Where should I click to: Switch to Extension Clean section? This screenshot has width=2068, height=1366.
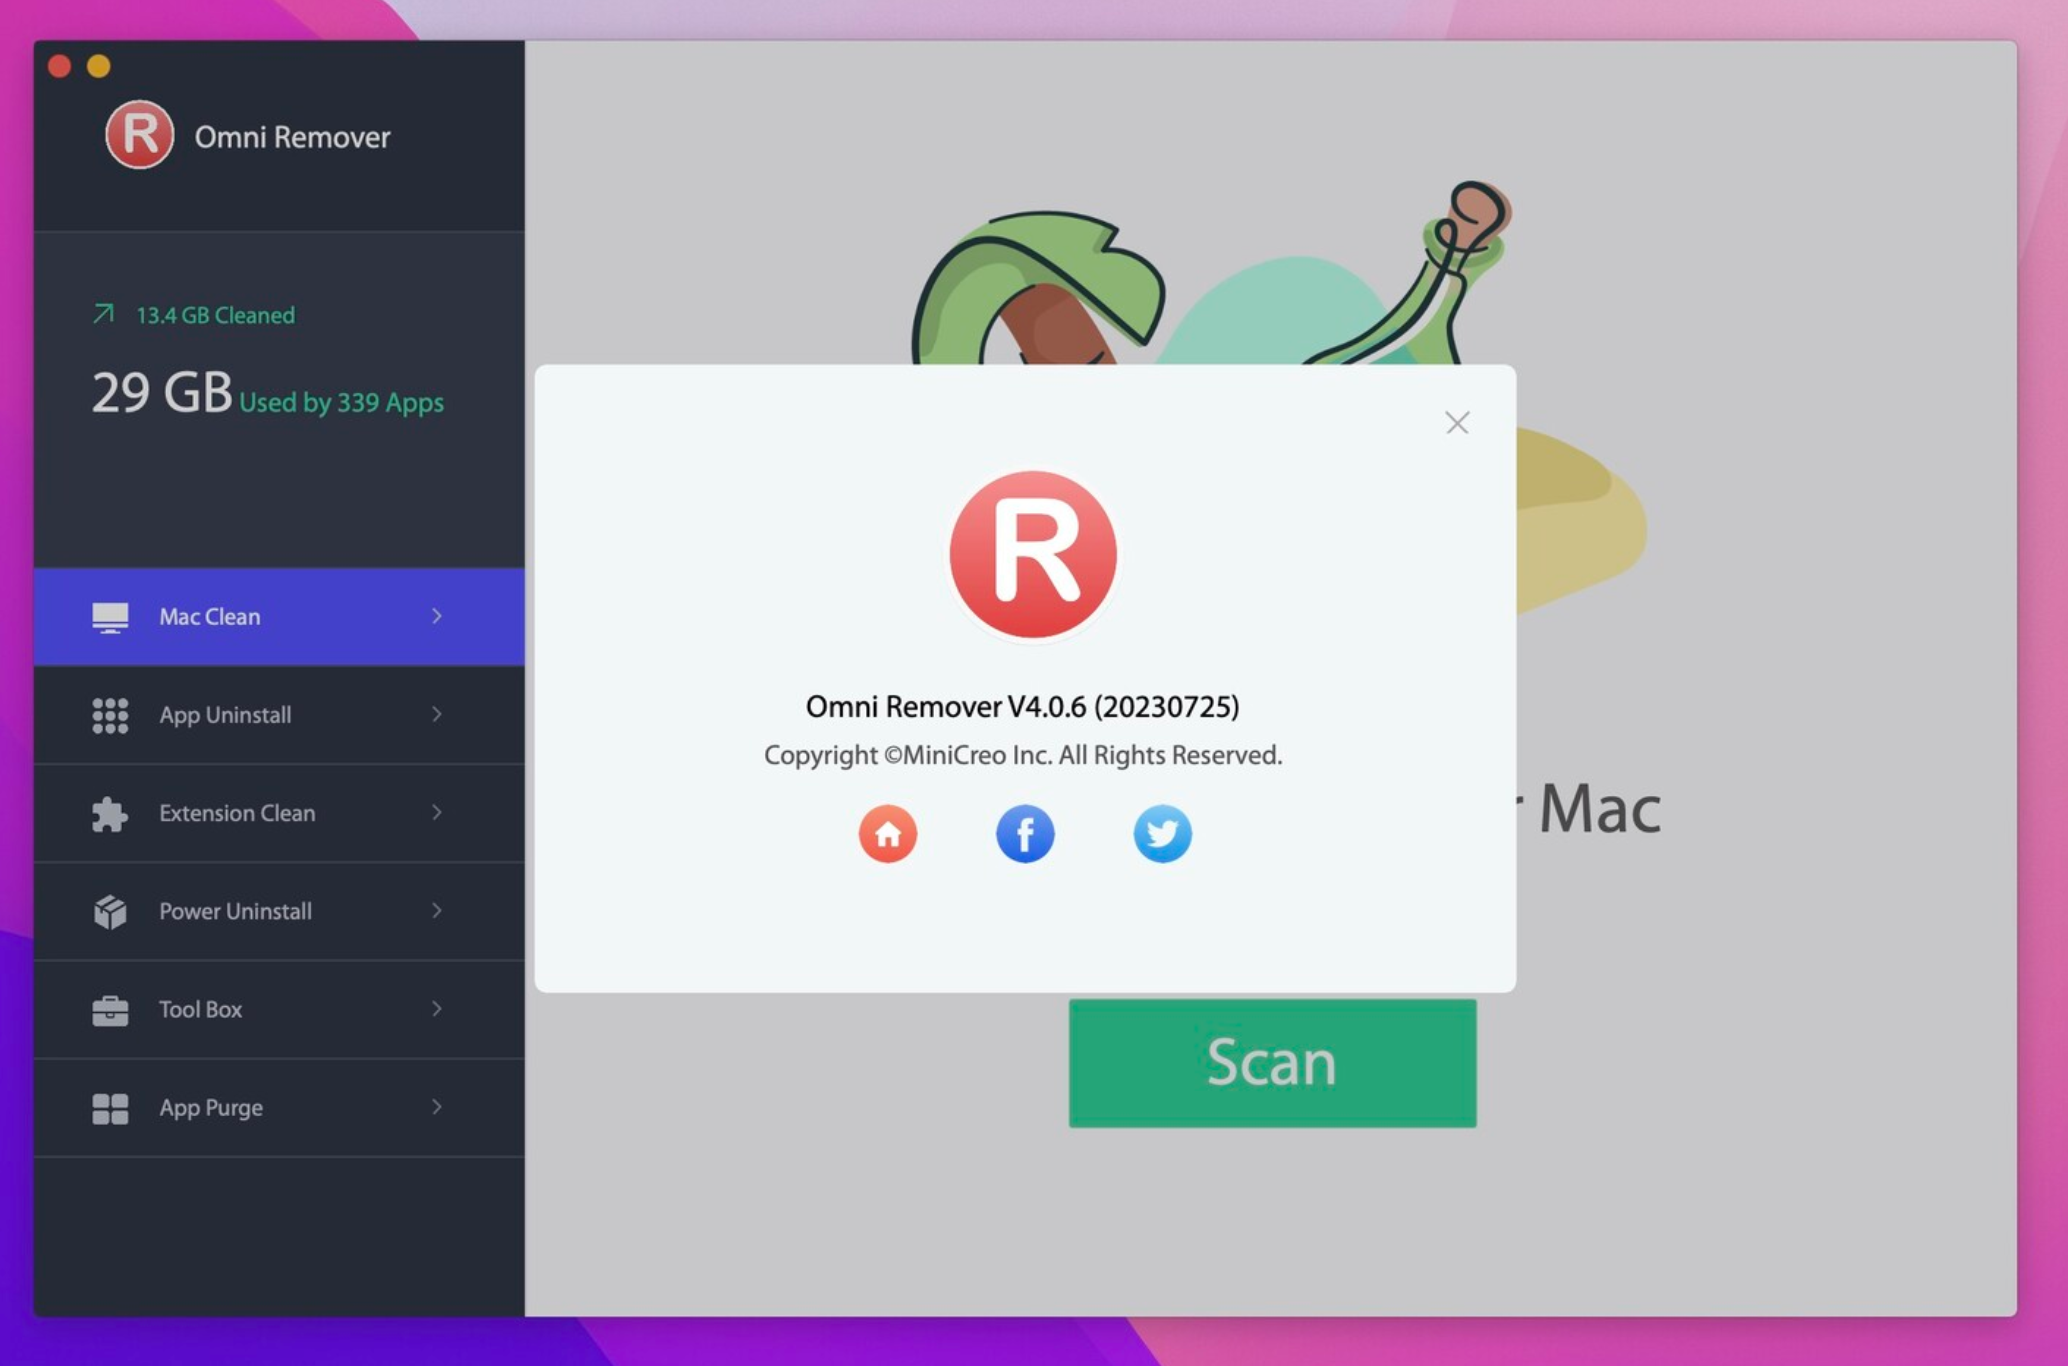click(x=279, y=813)
